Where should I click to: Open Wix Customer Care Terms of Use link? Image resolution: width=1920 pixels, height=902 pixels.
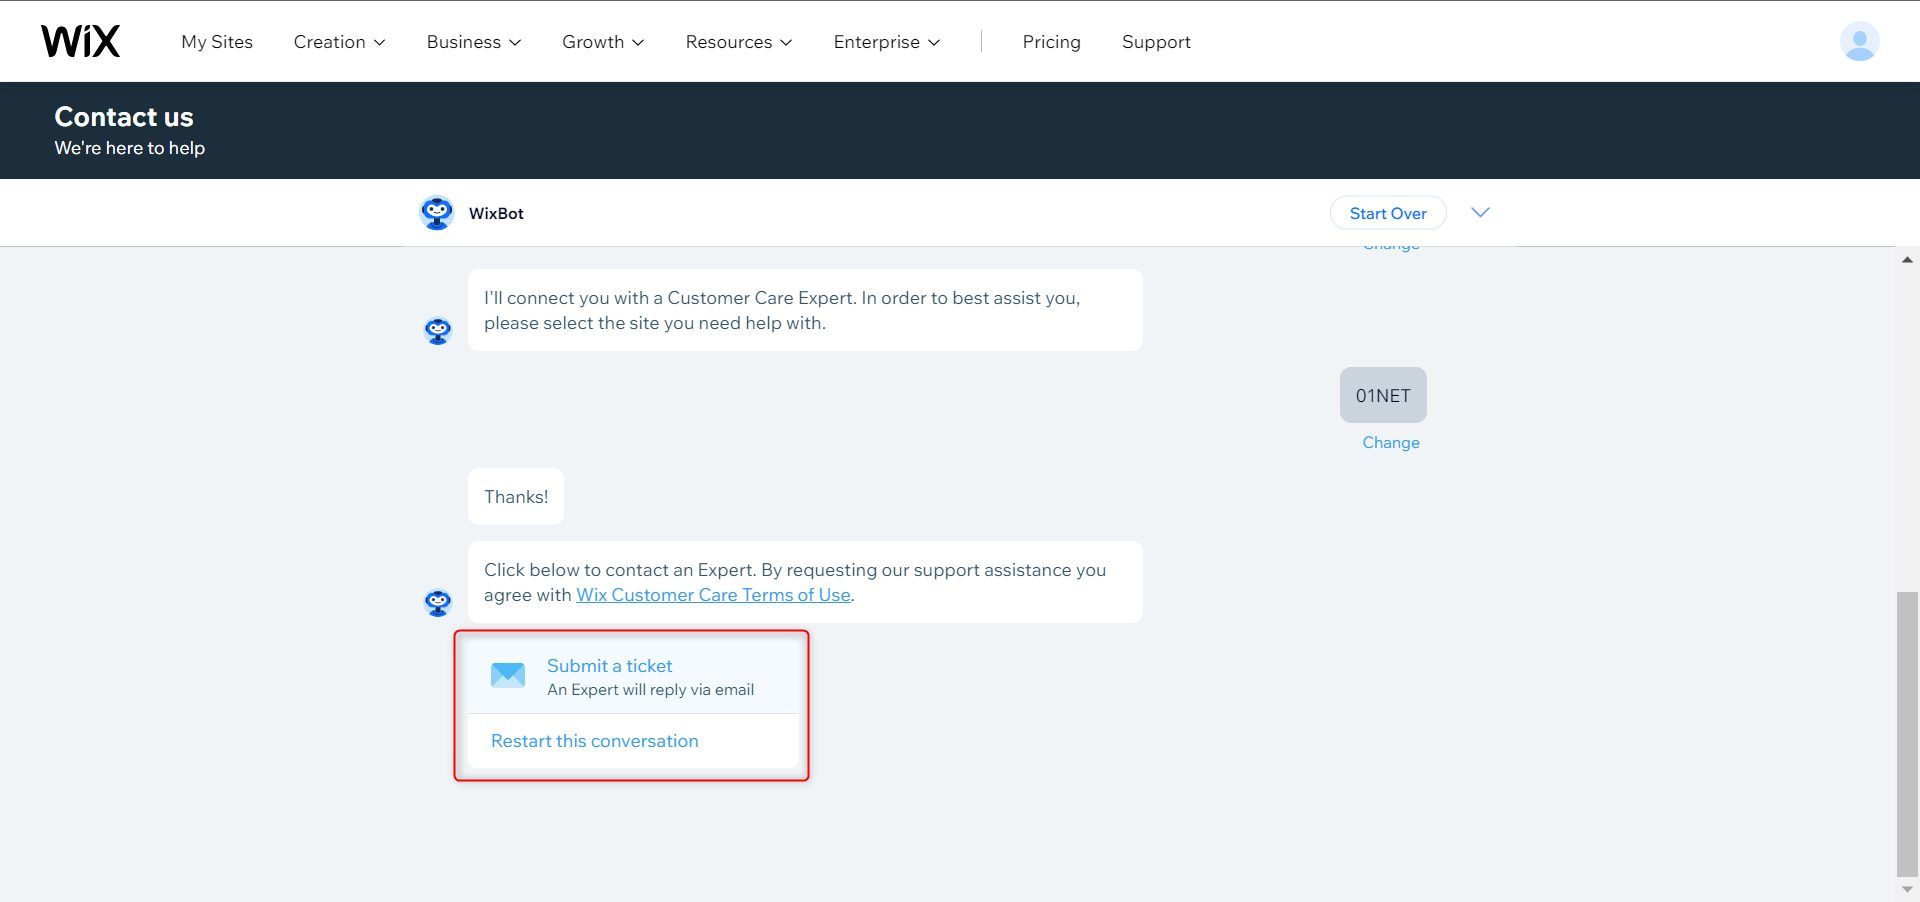[713, 595]
